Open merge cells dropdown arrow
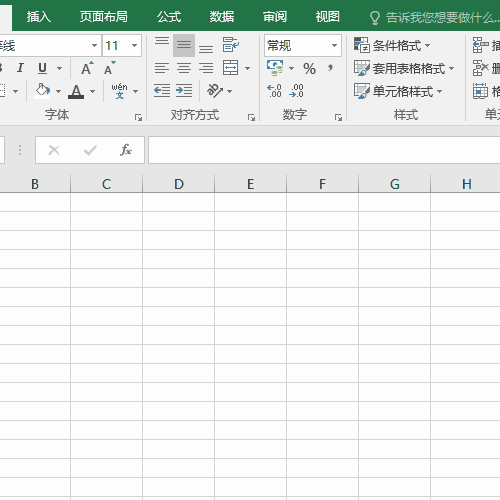The image size is (500, 500). coord(247,68)
